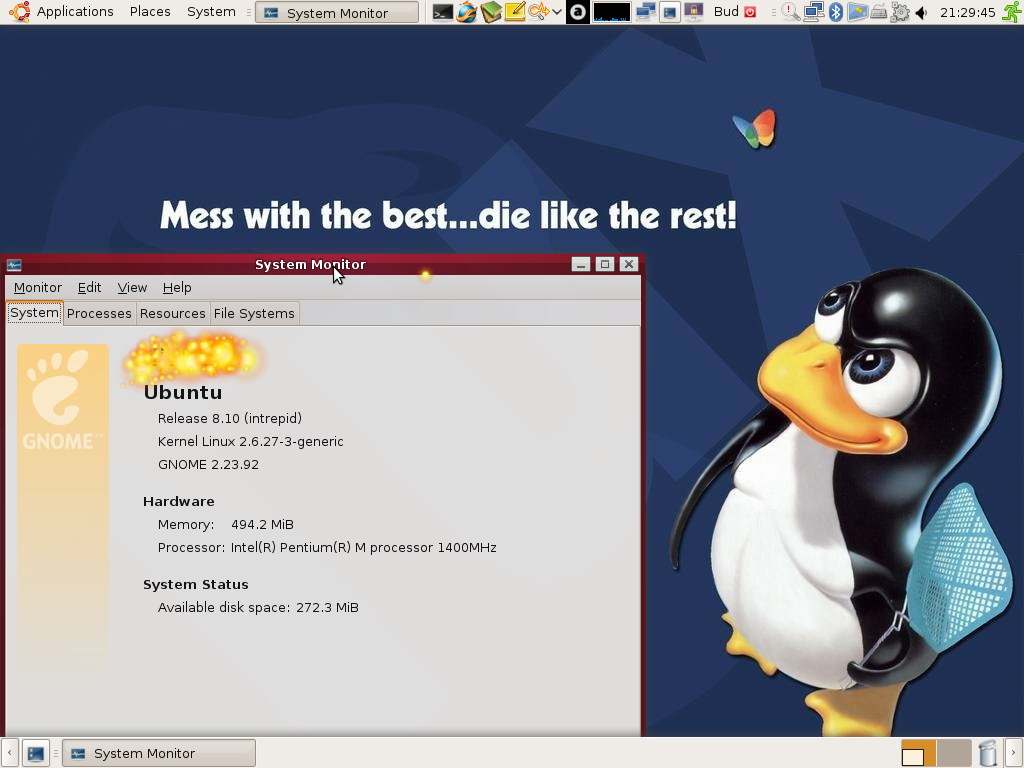The width and height of the screenshot is (1024, 768).
Task: Click the display settings tray icon
Action: [857, 12]
